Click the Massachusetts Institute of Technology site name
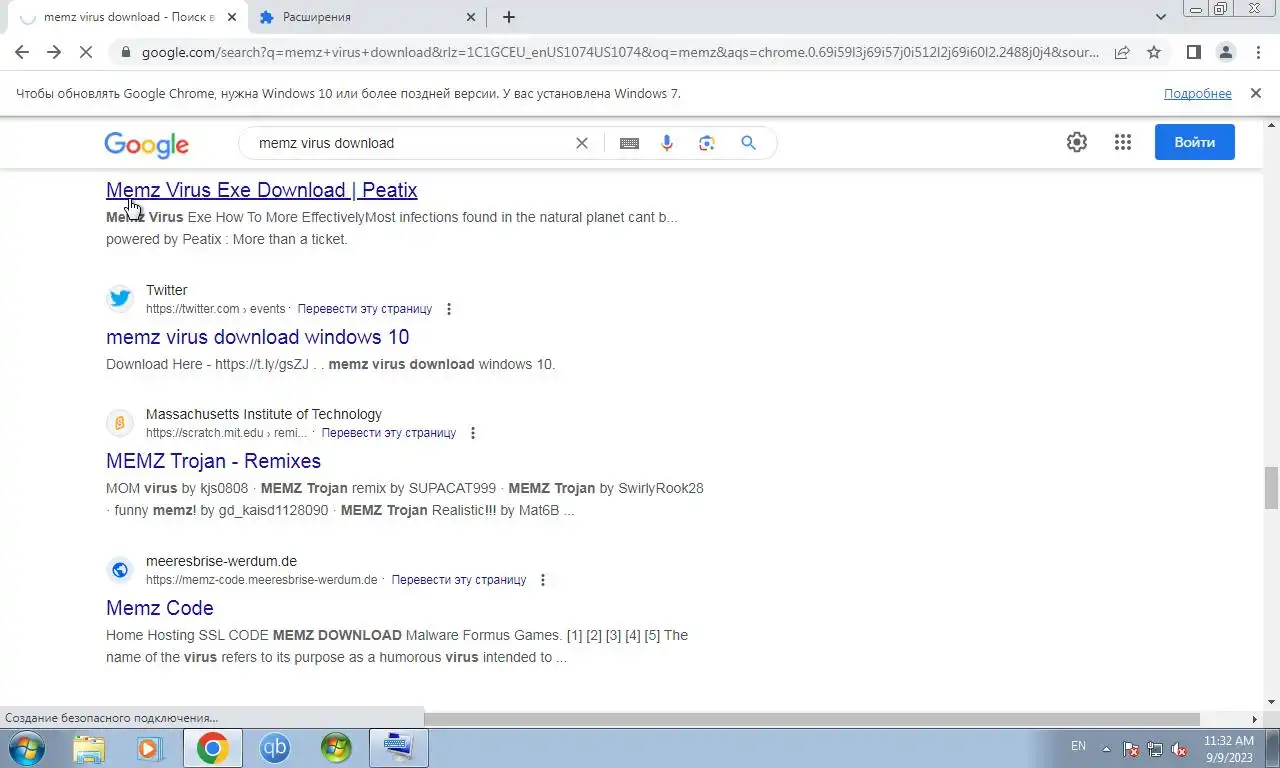Screen dimensions: 1280x768 [264, 414]
